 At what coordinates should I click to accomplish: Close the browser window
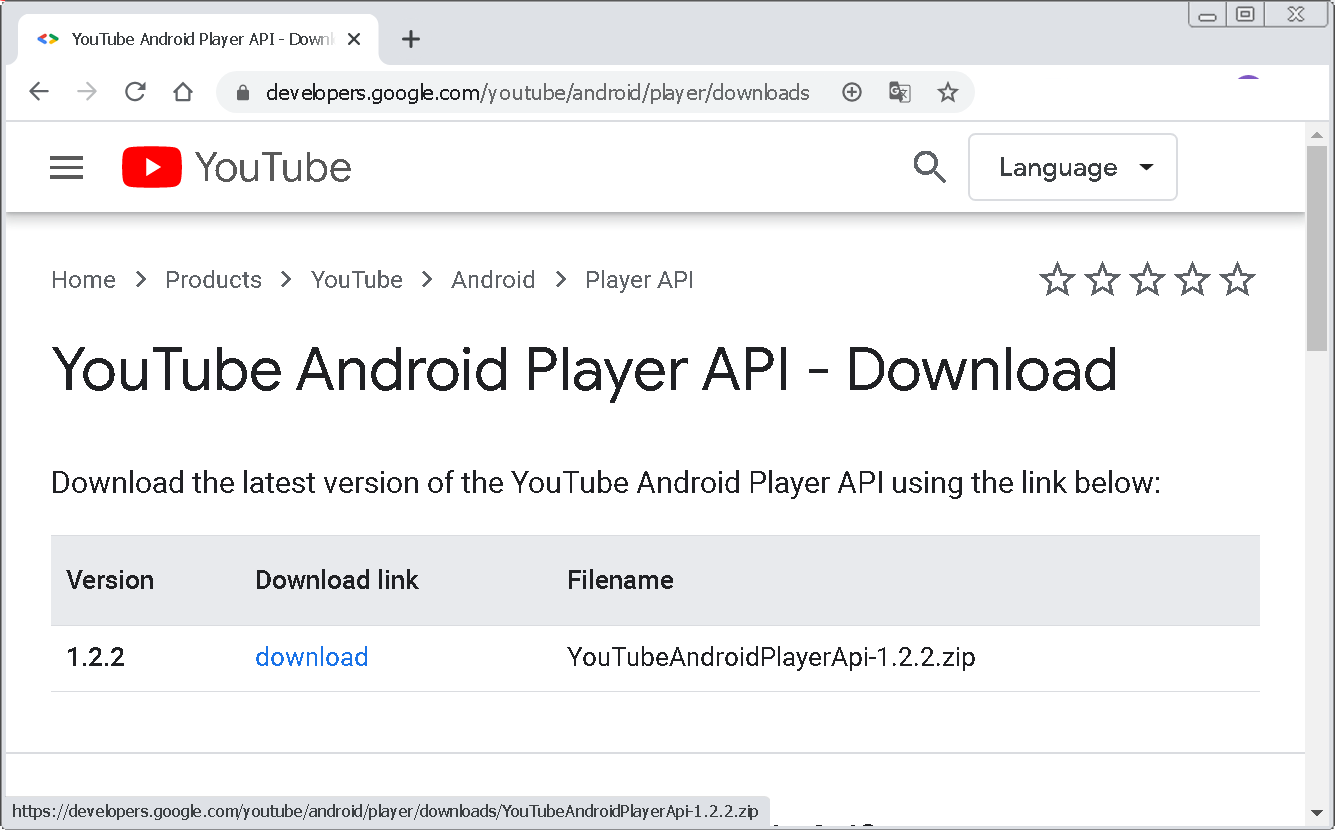tap(1297, 14)
